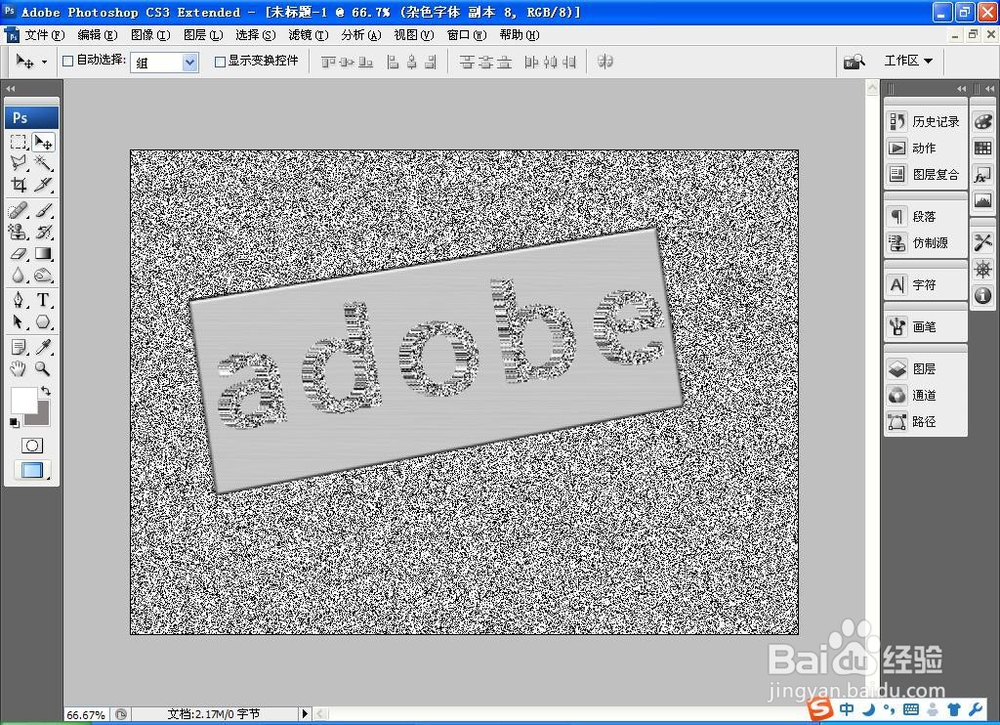The height and width of the screenshot is (725, 1000).
Task: Select the Polygonal Lasso tool
Action: 18,163
